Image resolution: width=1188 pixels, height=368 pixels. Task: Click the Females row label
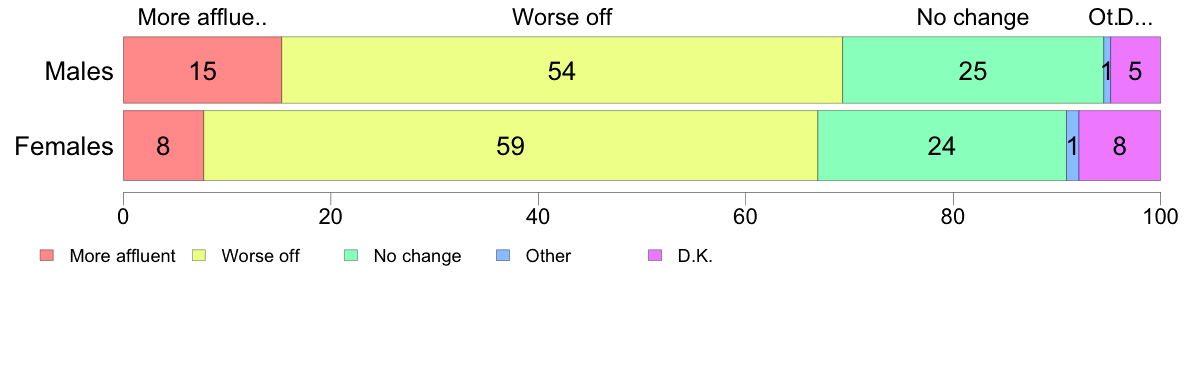tap(64, 146)
